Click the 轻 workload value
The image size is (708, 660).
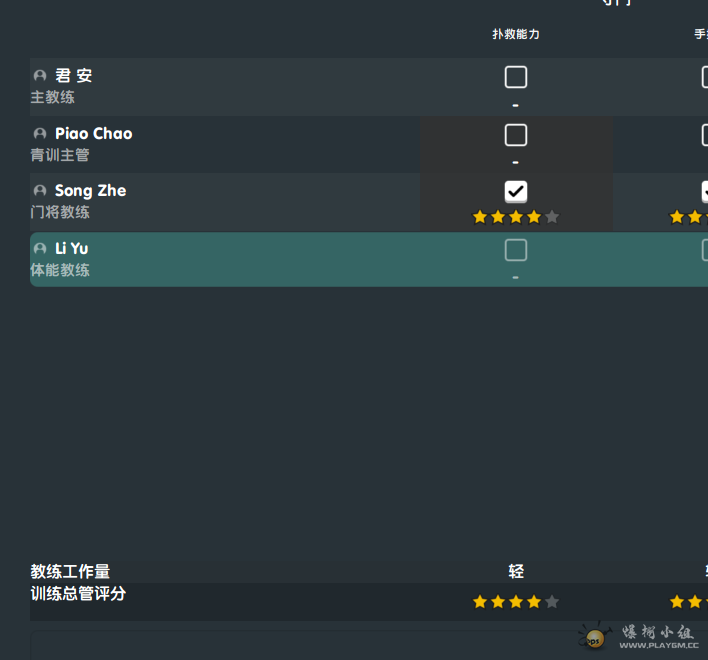click(516, 572)
